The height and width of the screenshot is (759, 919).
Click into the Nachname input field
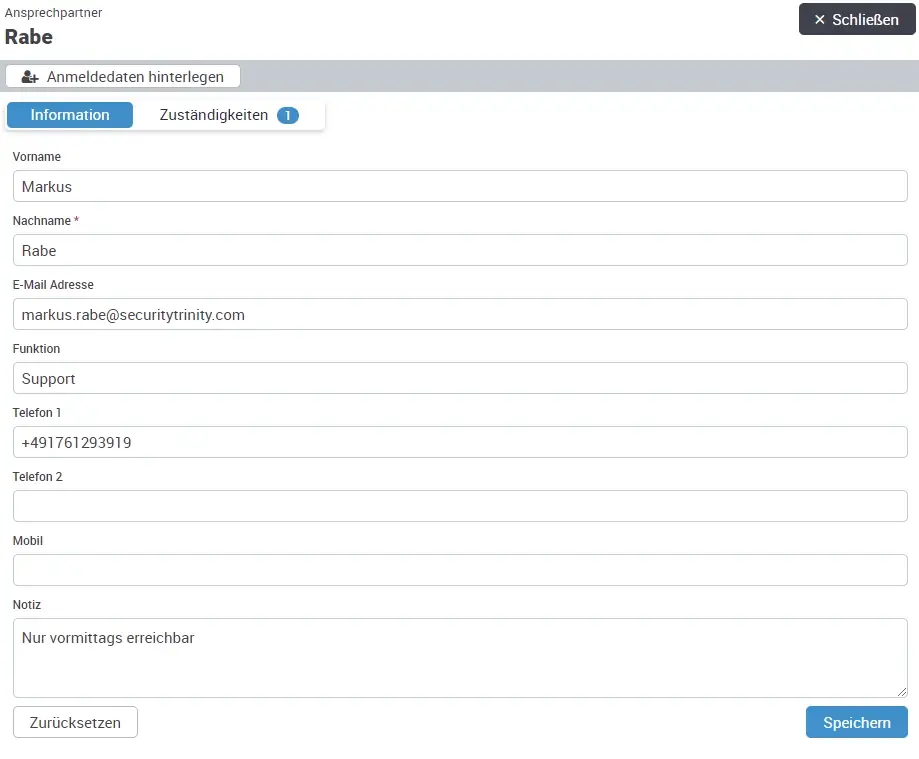[460, 250]
